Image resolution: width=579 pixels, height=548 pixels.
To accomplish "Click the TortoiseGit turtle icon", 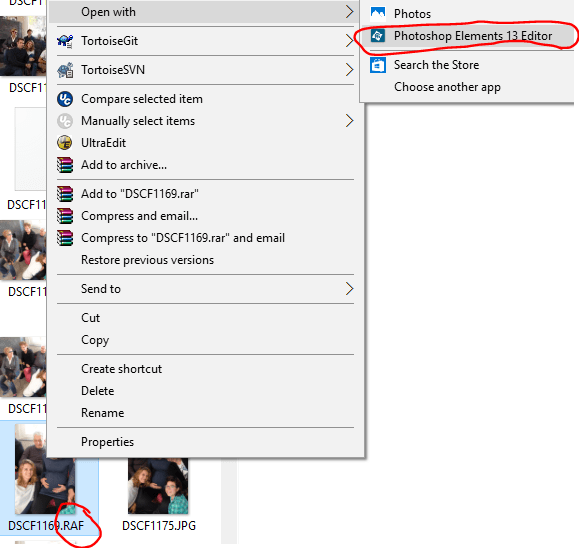I will click(65, 41).
